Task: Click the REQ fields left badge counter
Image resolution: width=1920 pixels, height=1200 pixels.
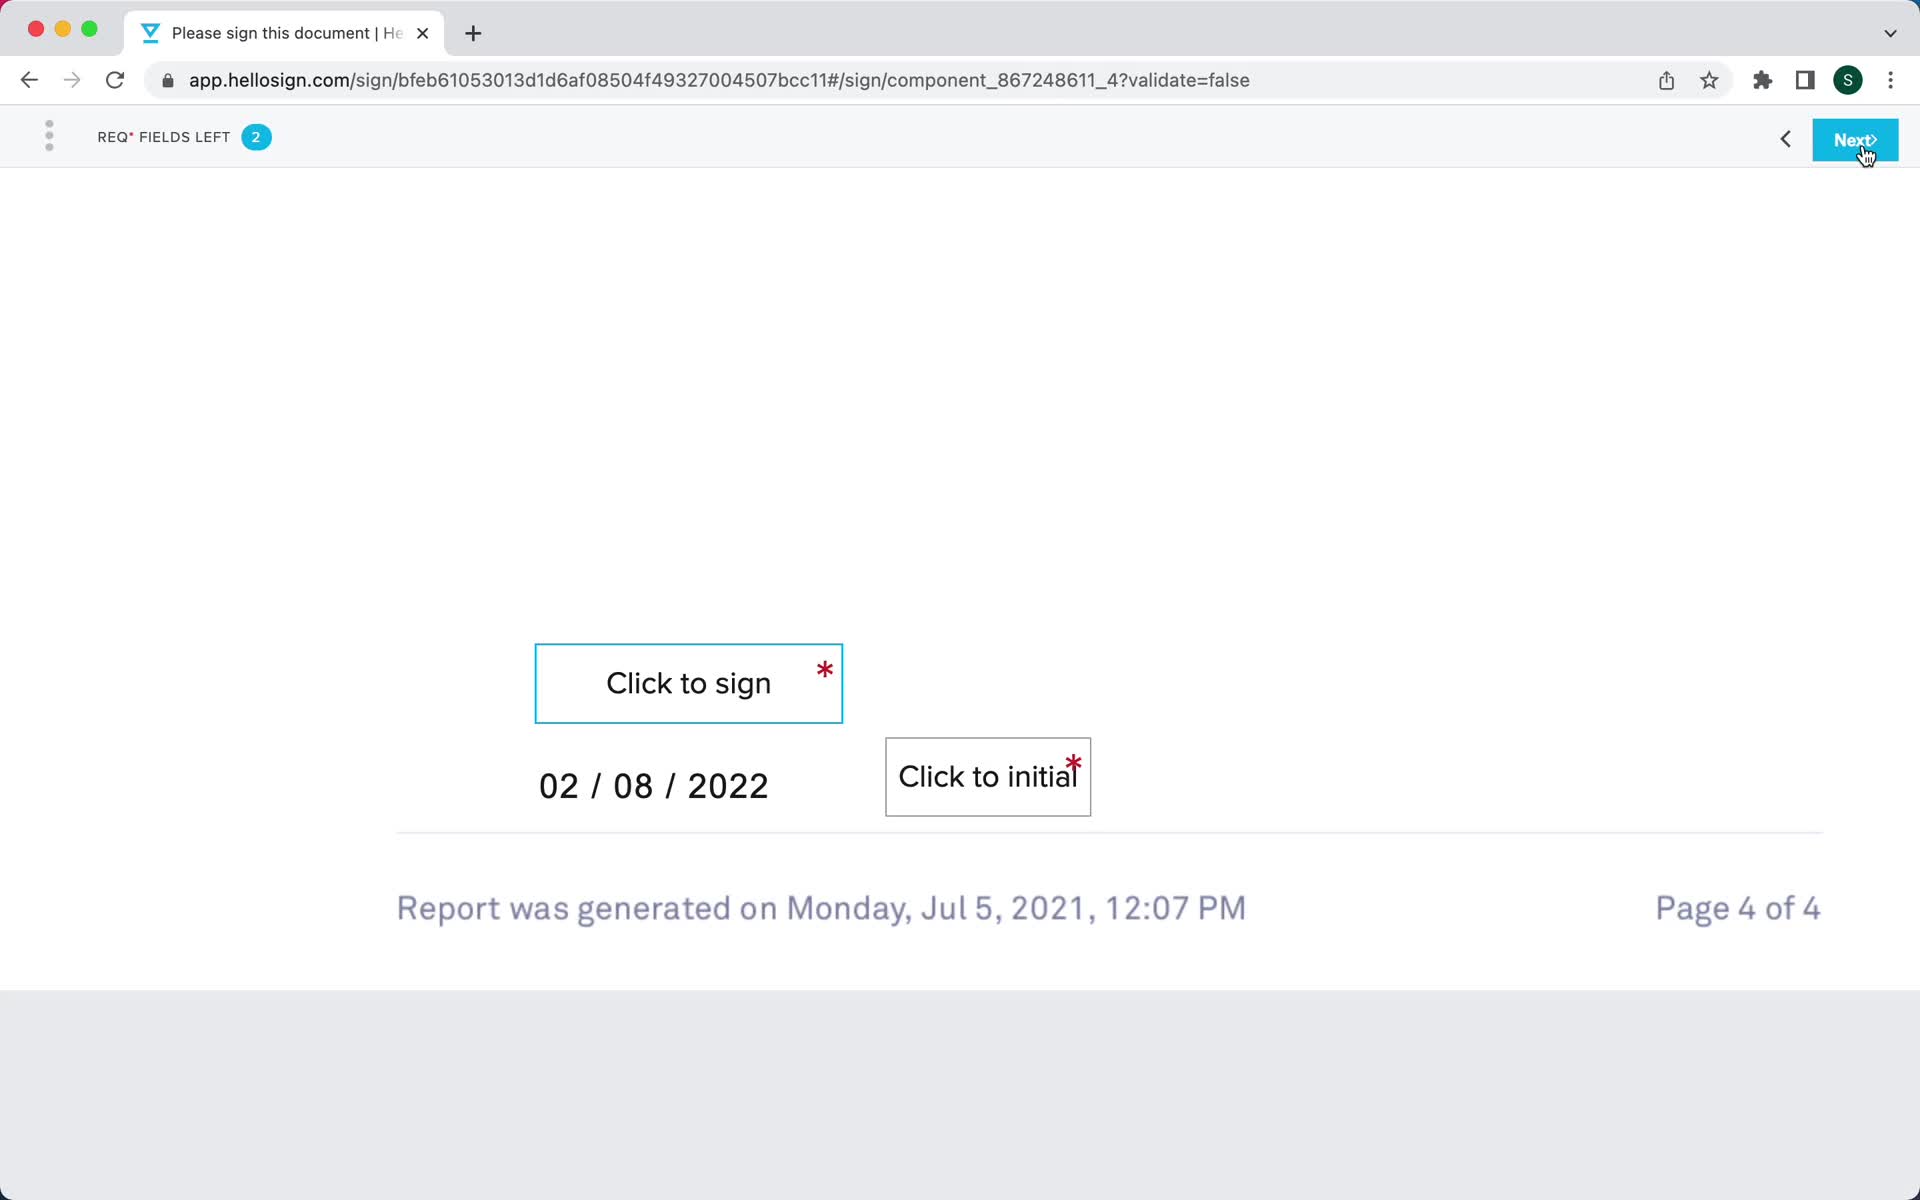Action: 256,137
